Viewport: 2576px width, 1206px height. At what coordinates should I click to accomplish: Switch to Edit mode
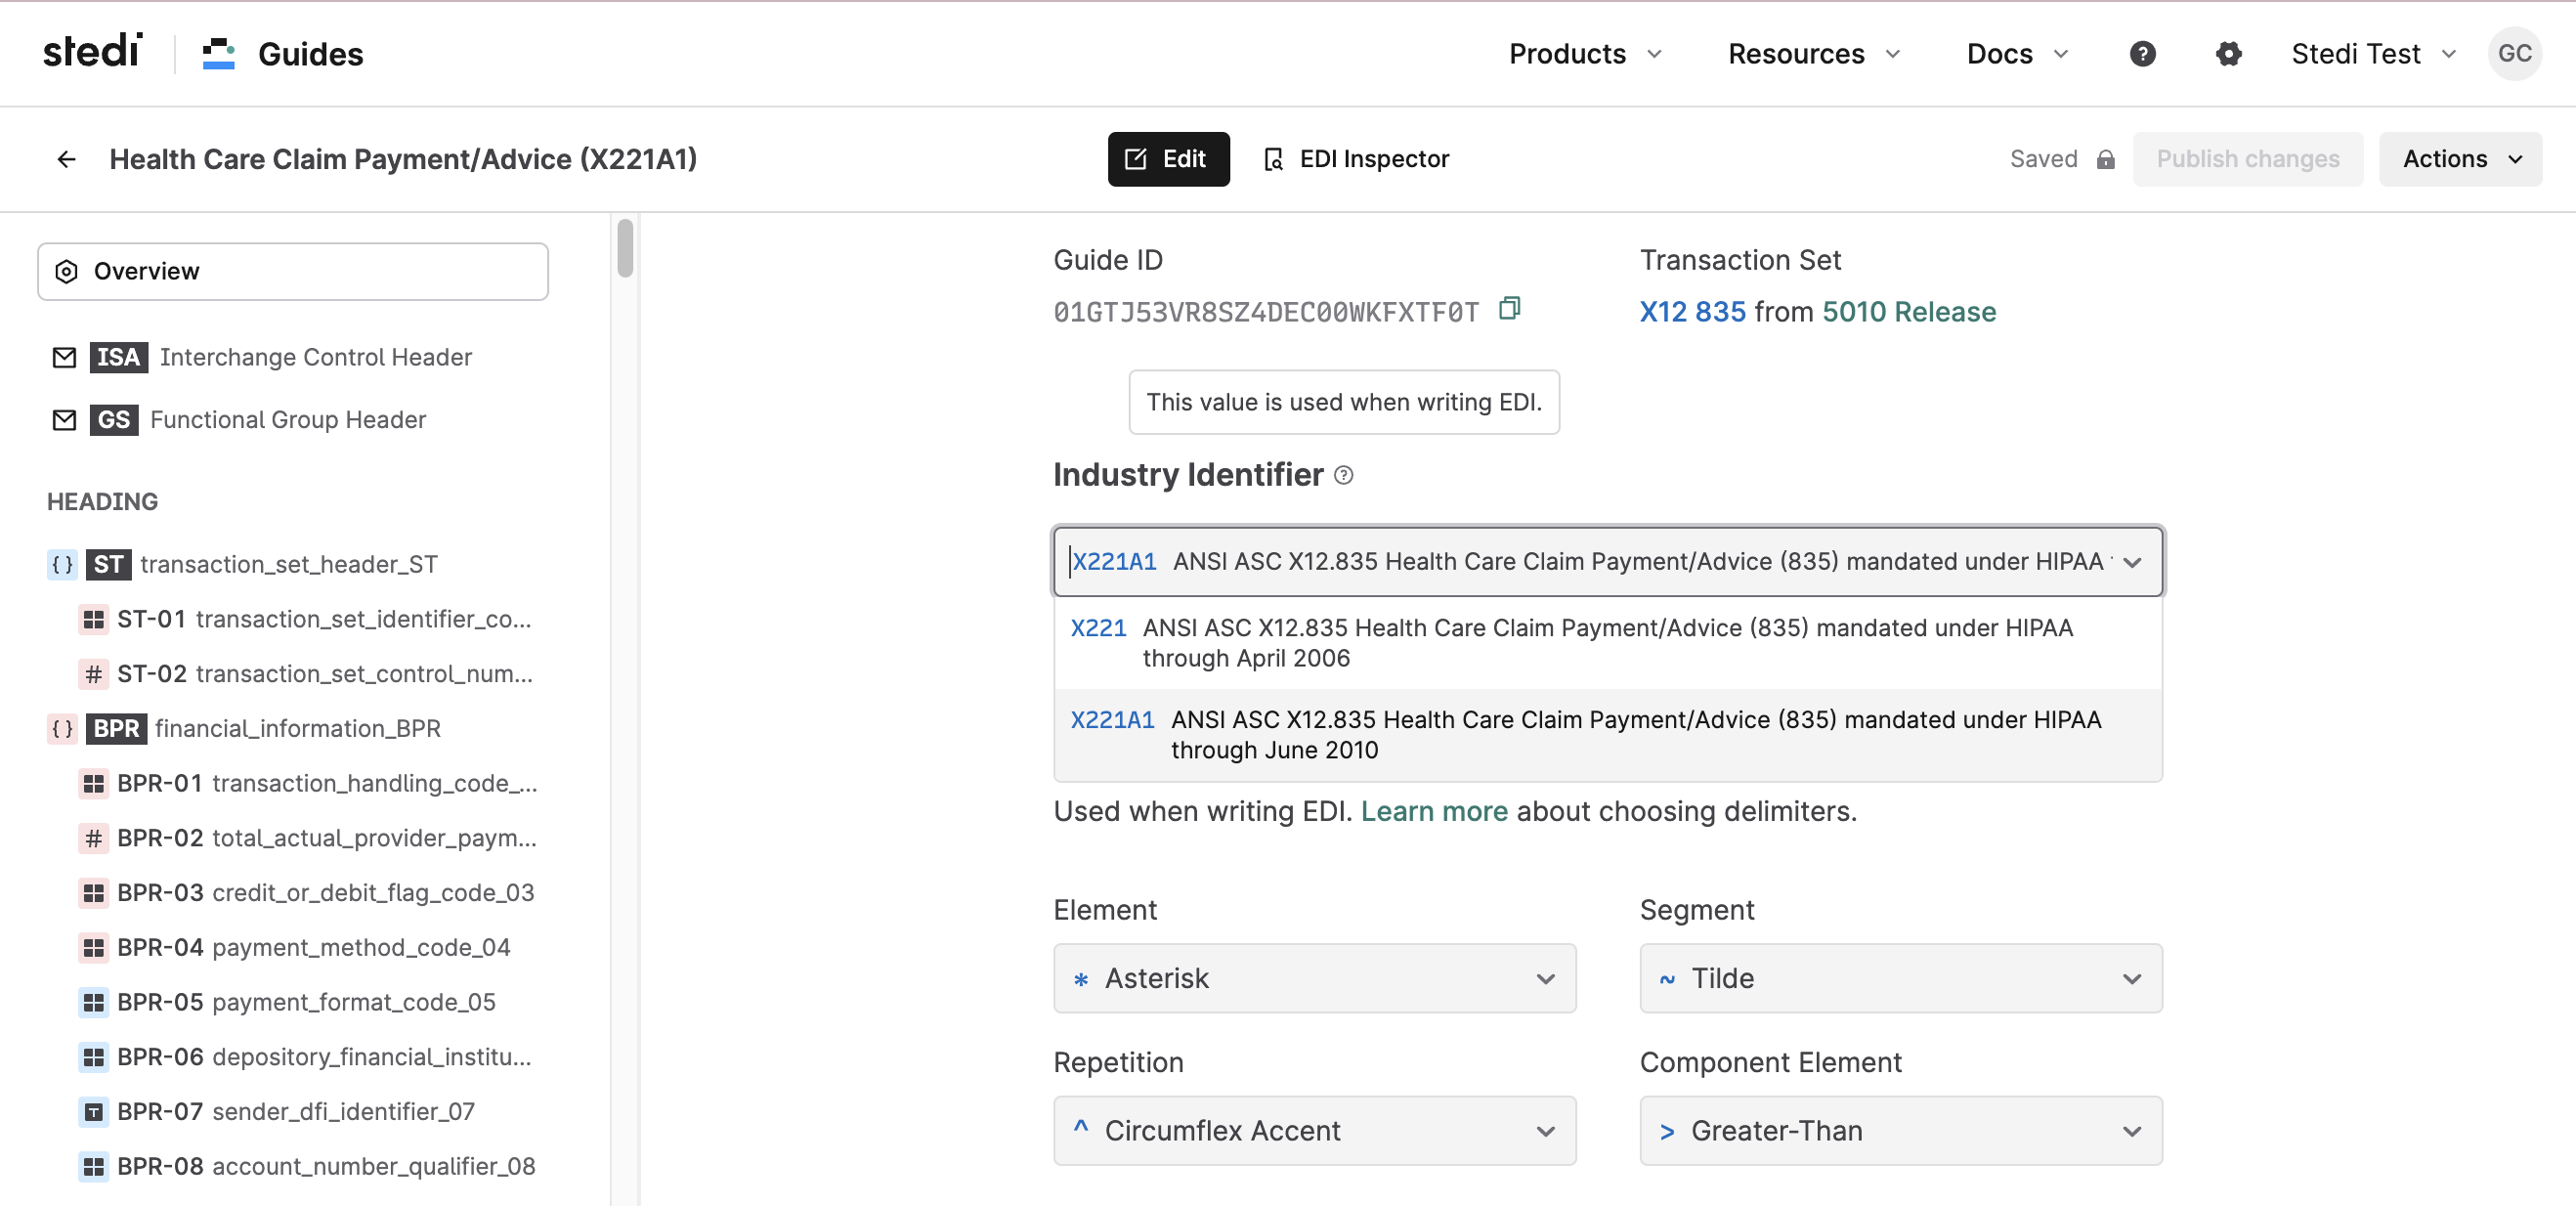1168,159
